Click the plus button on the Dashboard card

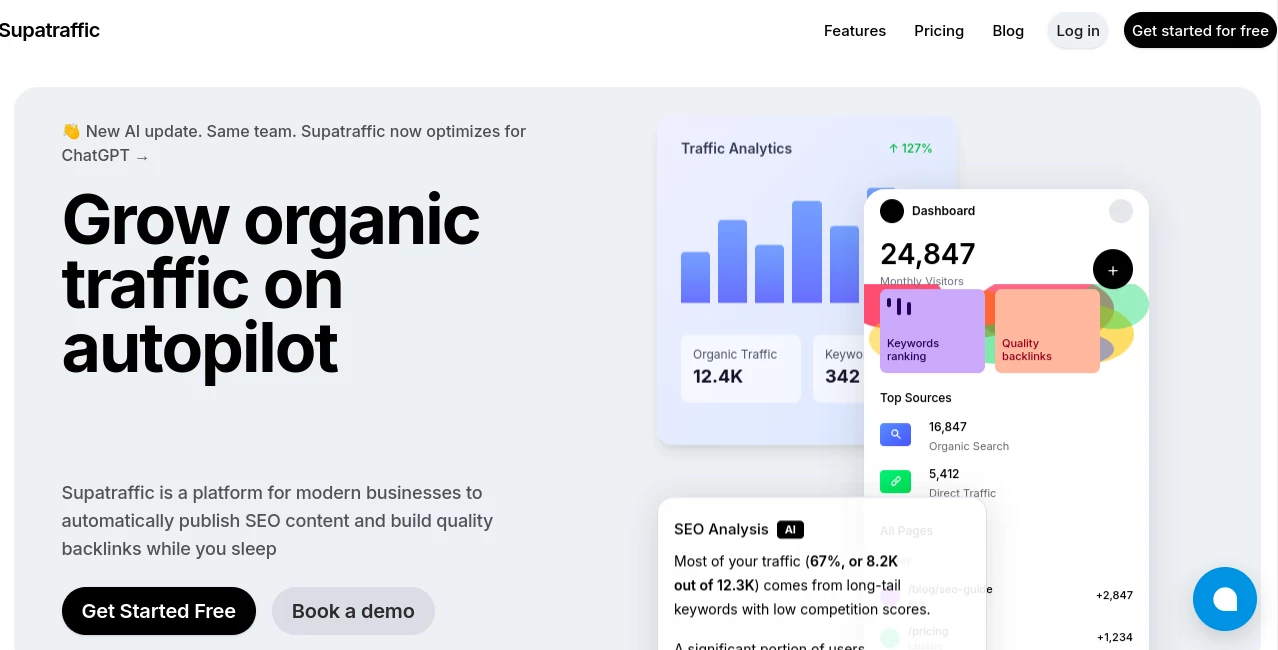click(1112, 268)
